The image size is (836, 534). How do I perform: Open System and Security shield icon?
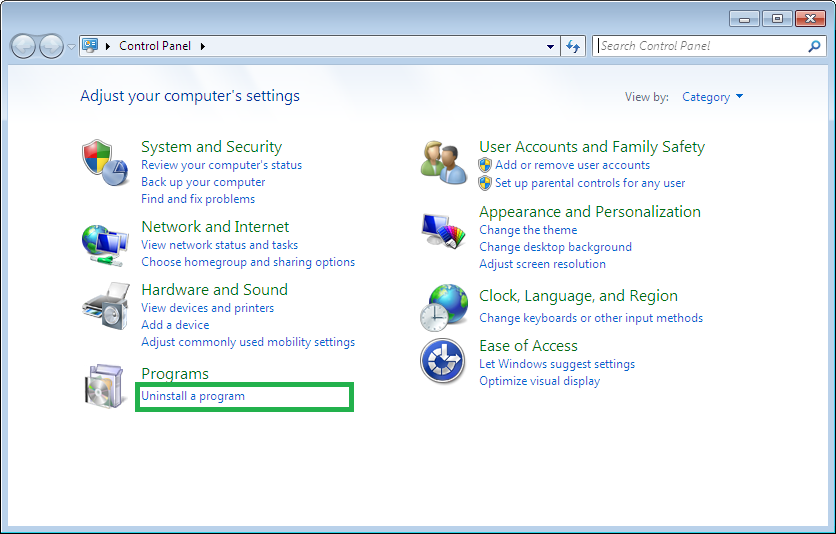pyautogui.click(x=105, y=163)
